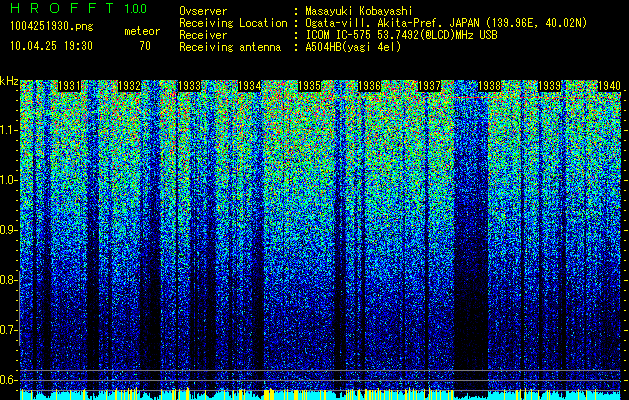Click the 1939 time marker label
The image size is (629, 400).
pyautogui.click(x=549, y=86)
